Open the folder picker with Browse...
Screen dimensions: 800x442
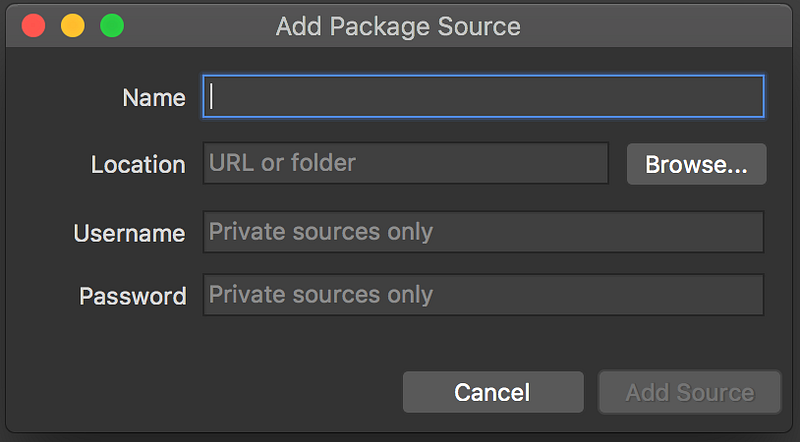pyautogui.click(x=696, y=165)
